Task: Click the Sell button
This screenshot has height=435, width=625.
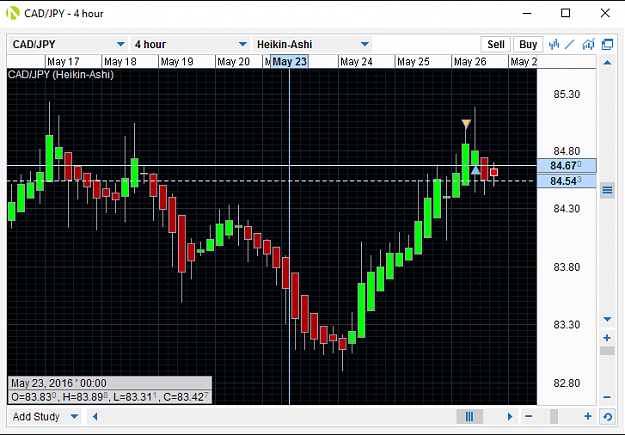Action: click(495, 44)
